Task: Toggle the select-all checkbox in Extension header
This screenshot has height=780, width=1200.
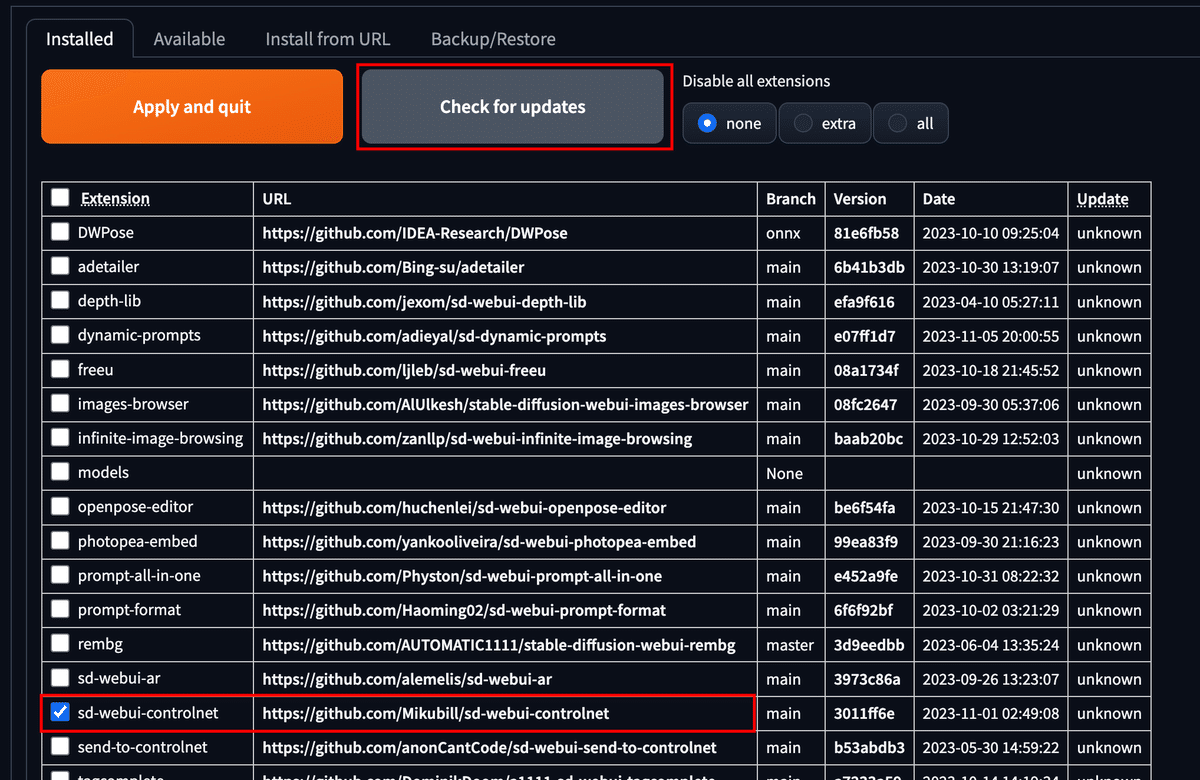Action: (x=61, y=198)
